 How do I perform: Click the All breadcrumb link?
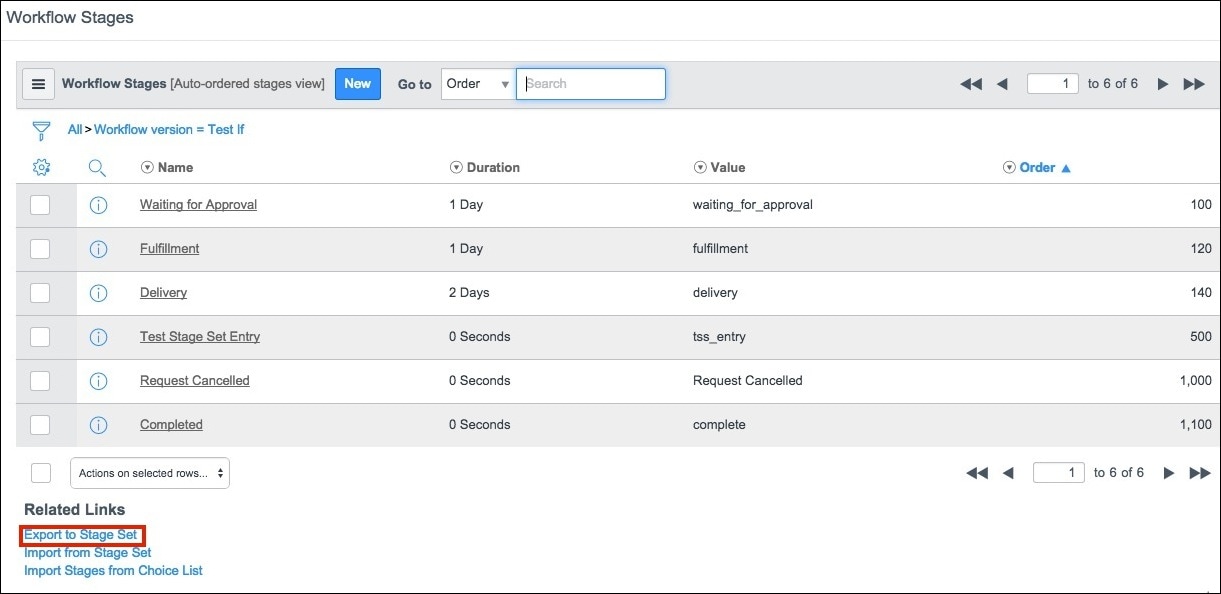tap(73, 130)
